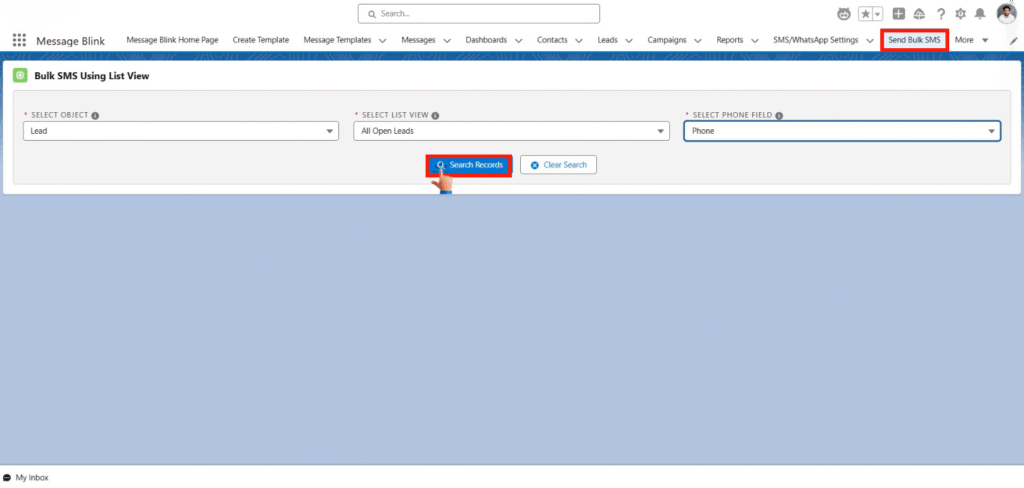Expand the Dashboards tab chevron
1024x488 pixels.
518,41
